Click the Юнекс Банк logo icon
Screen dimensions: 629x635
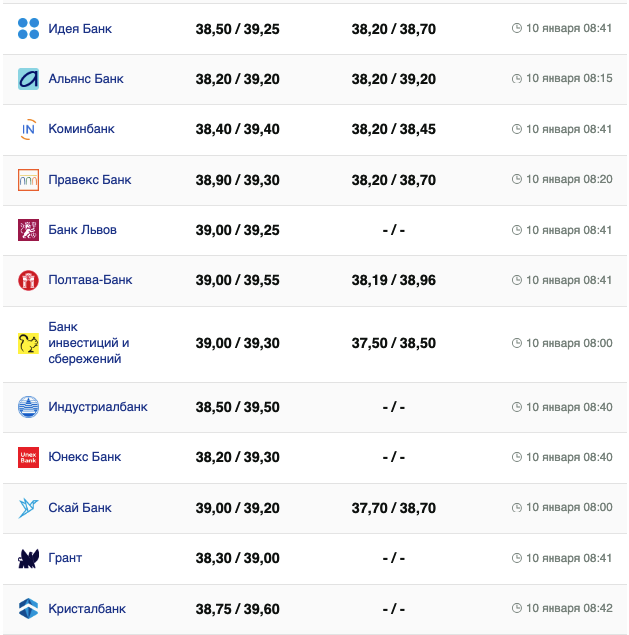point(28,457)
